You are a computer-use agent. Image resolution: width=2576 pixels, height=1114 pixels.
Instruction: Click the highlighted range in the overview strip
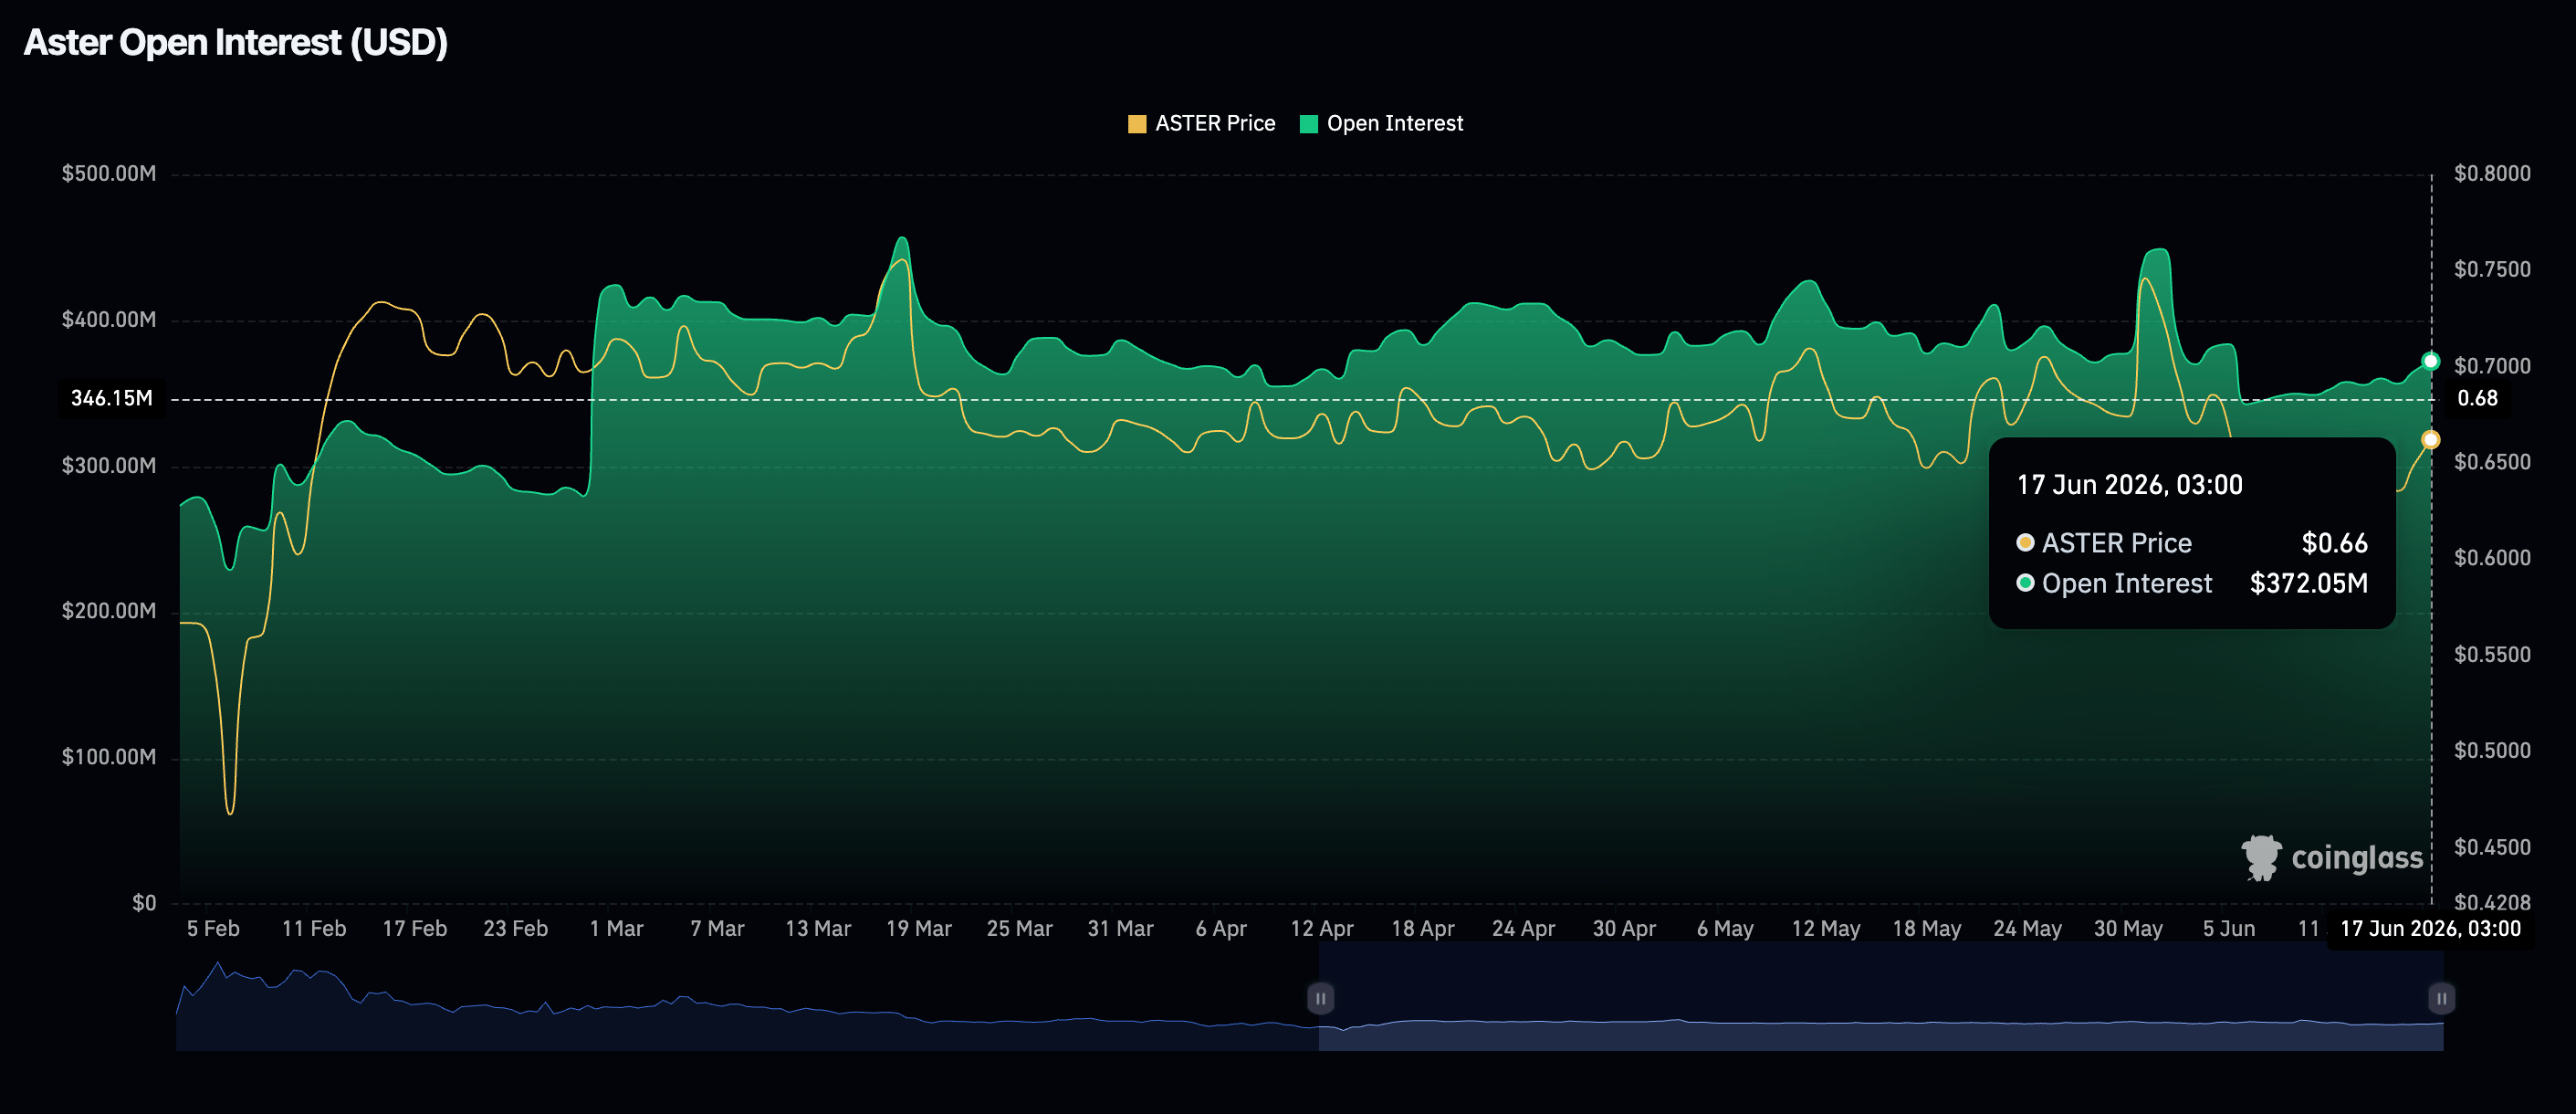(1881, 997)
